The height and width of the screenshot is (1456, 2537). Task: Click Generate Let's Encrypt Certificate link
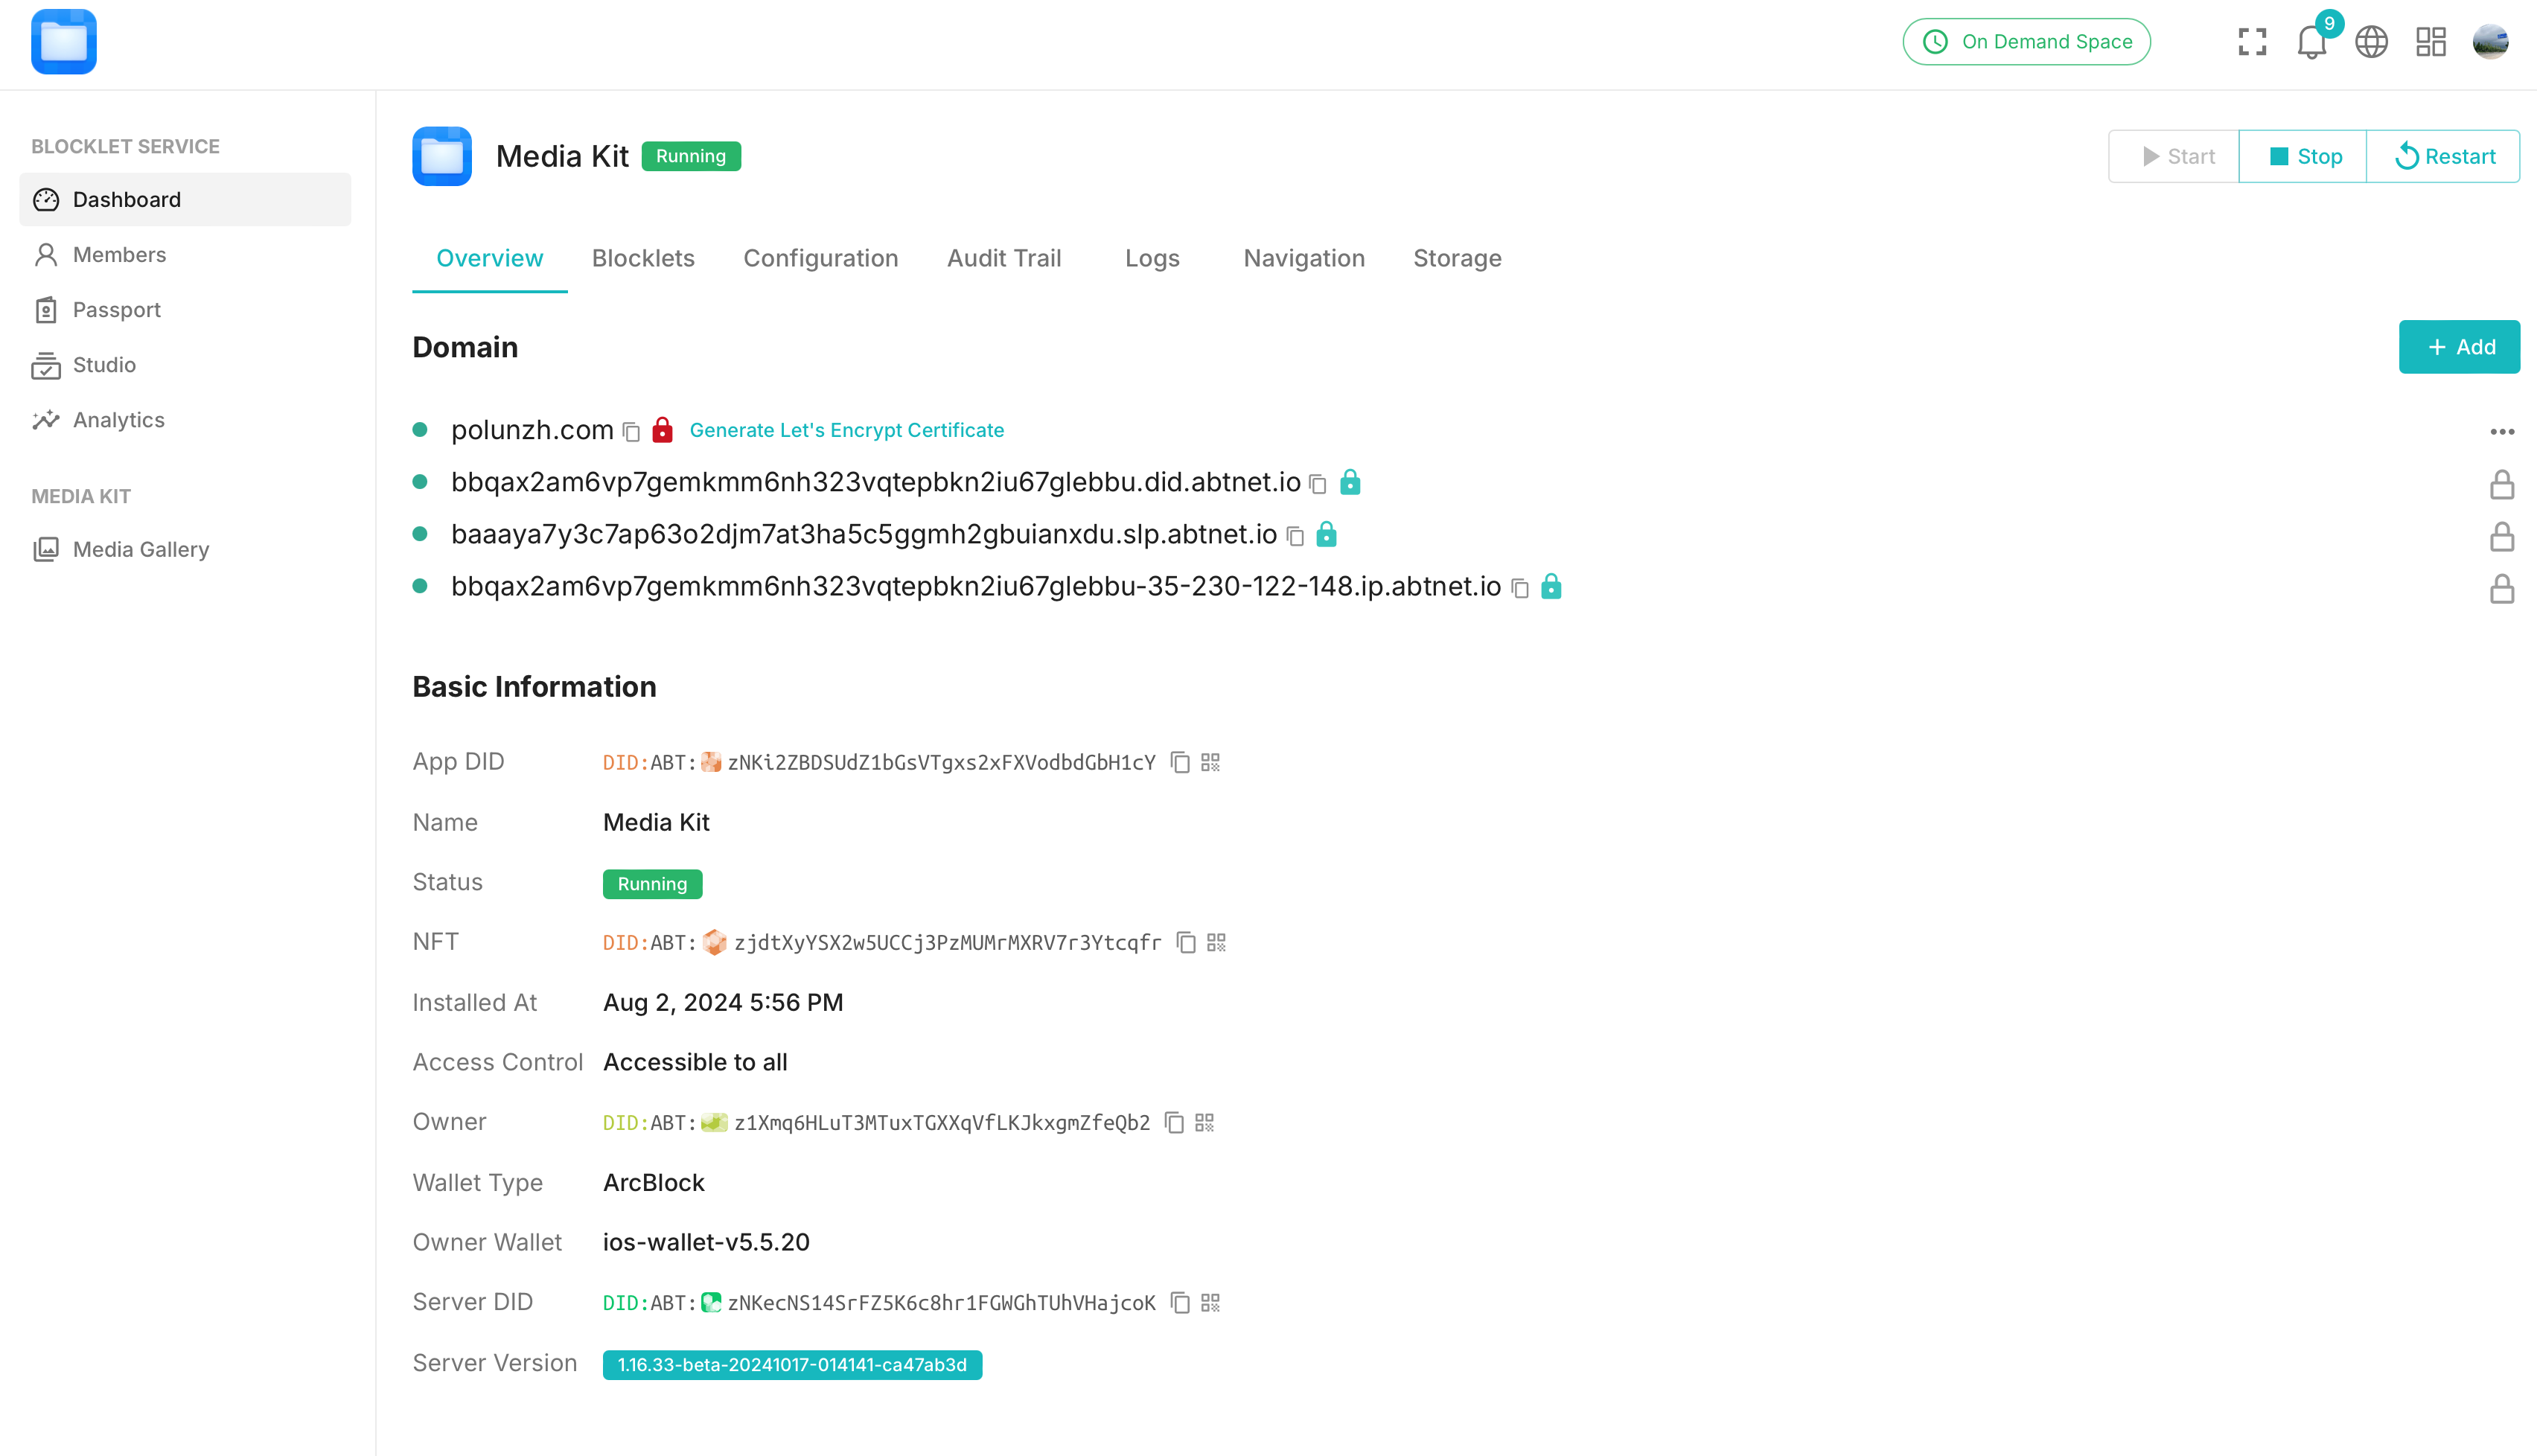click(x=846, y=430)
